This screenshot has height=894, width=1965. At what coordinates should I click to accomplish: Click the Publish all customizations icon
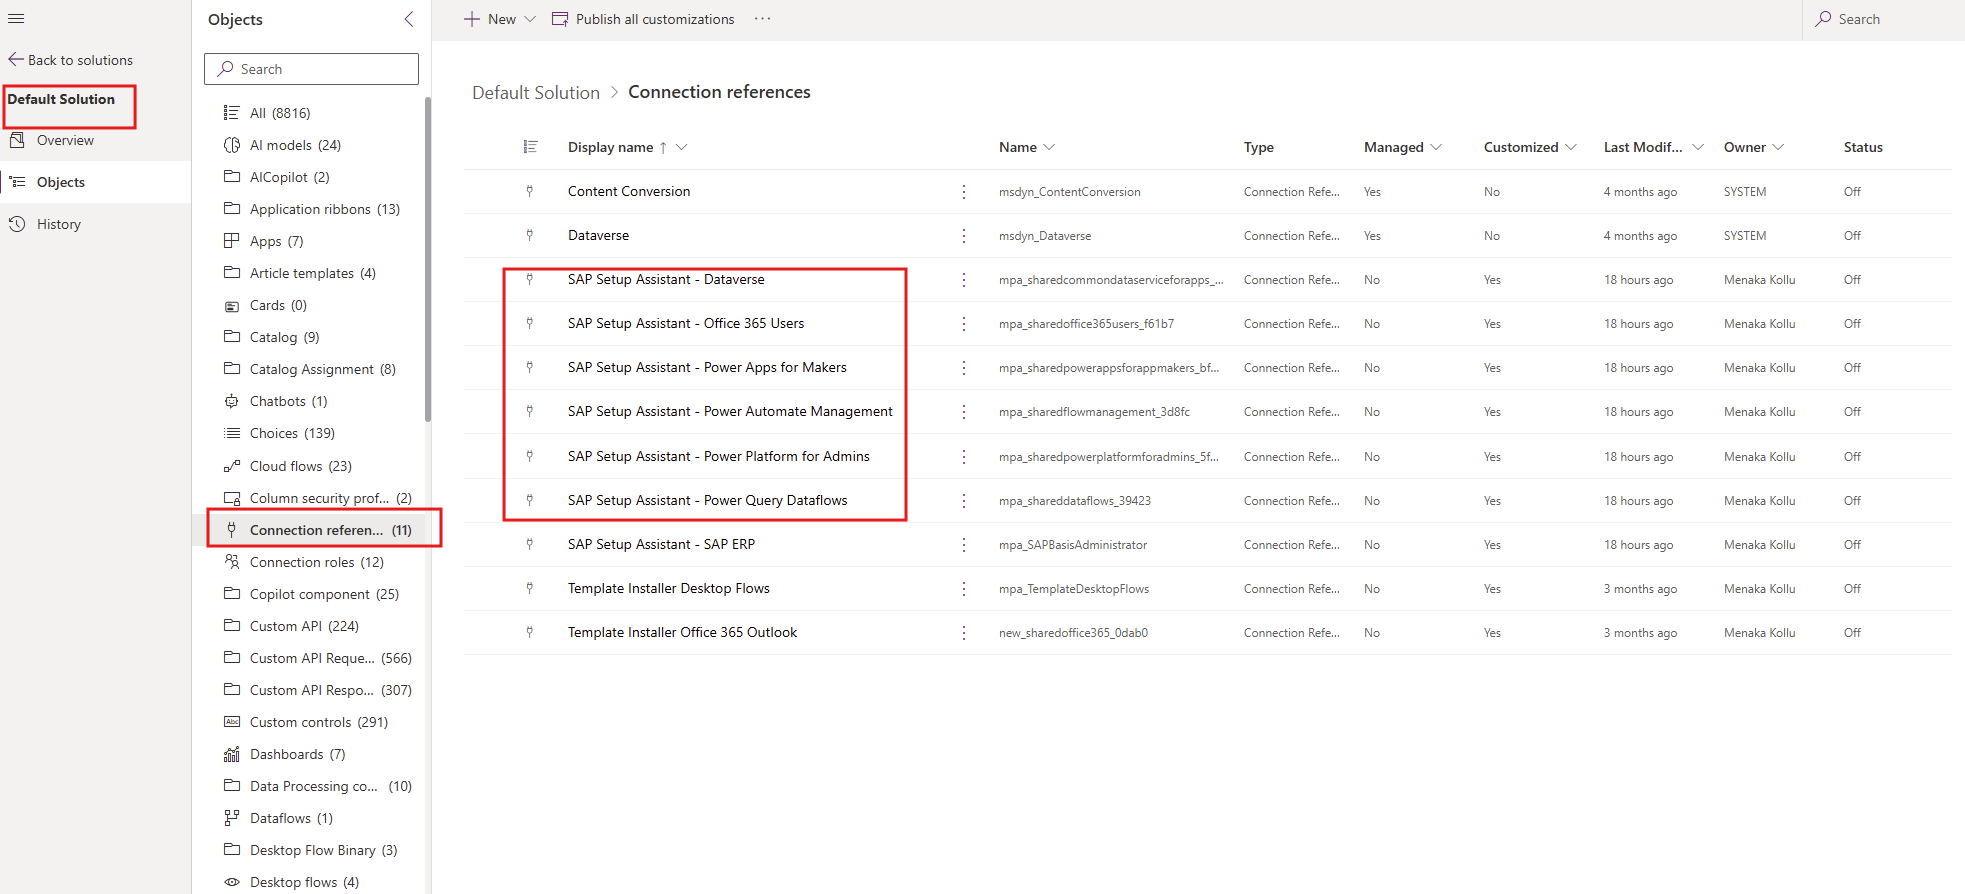(x=560, y=19)
